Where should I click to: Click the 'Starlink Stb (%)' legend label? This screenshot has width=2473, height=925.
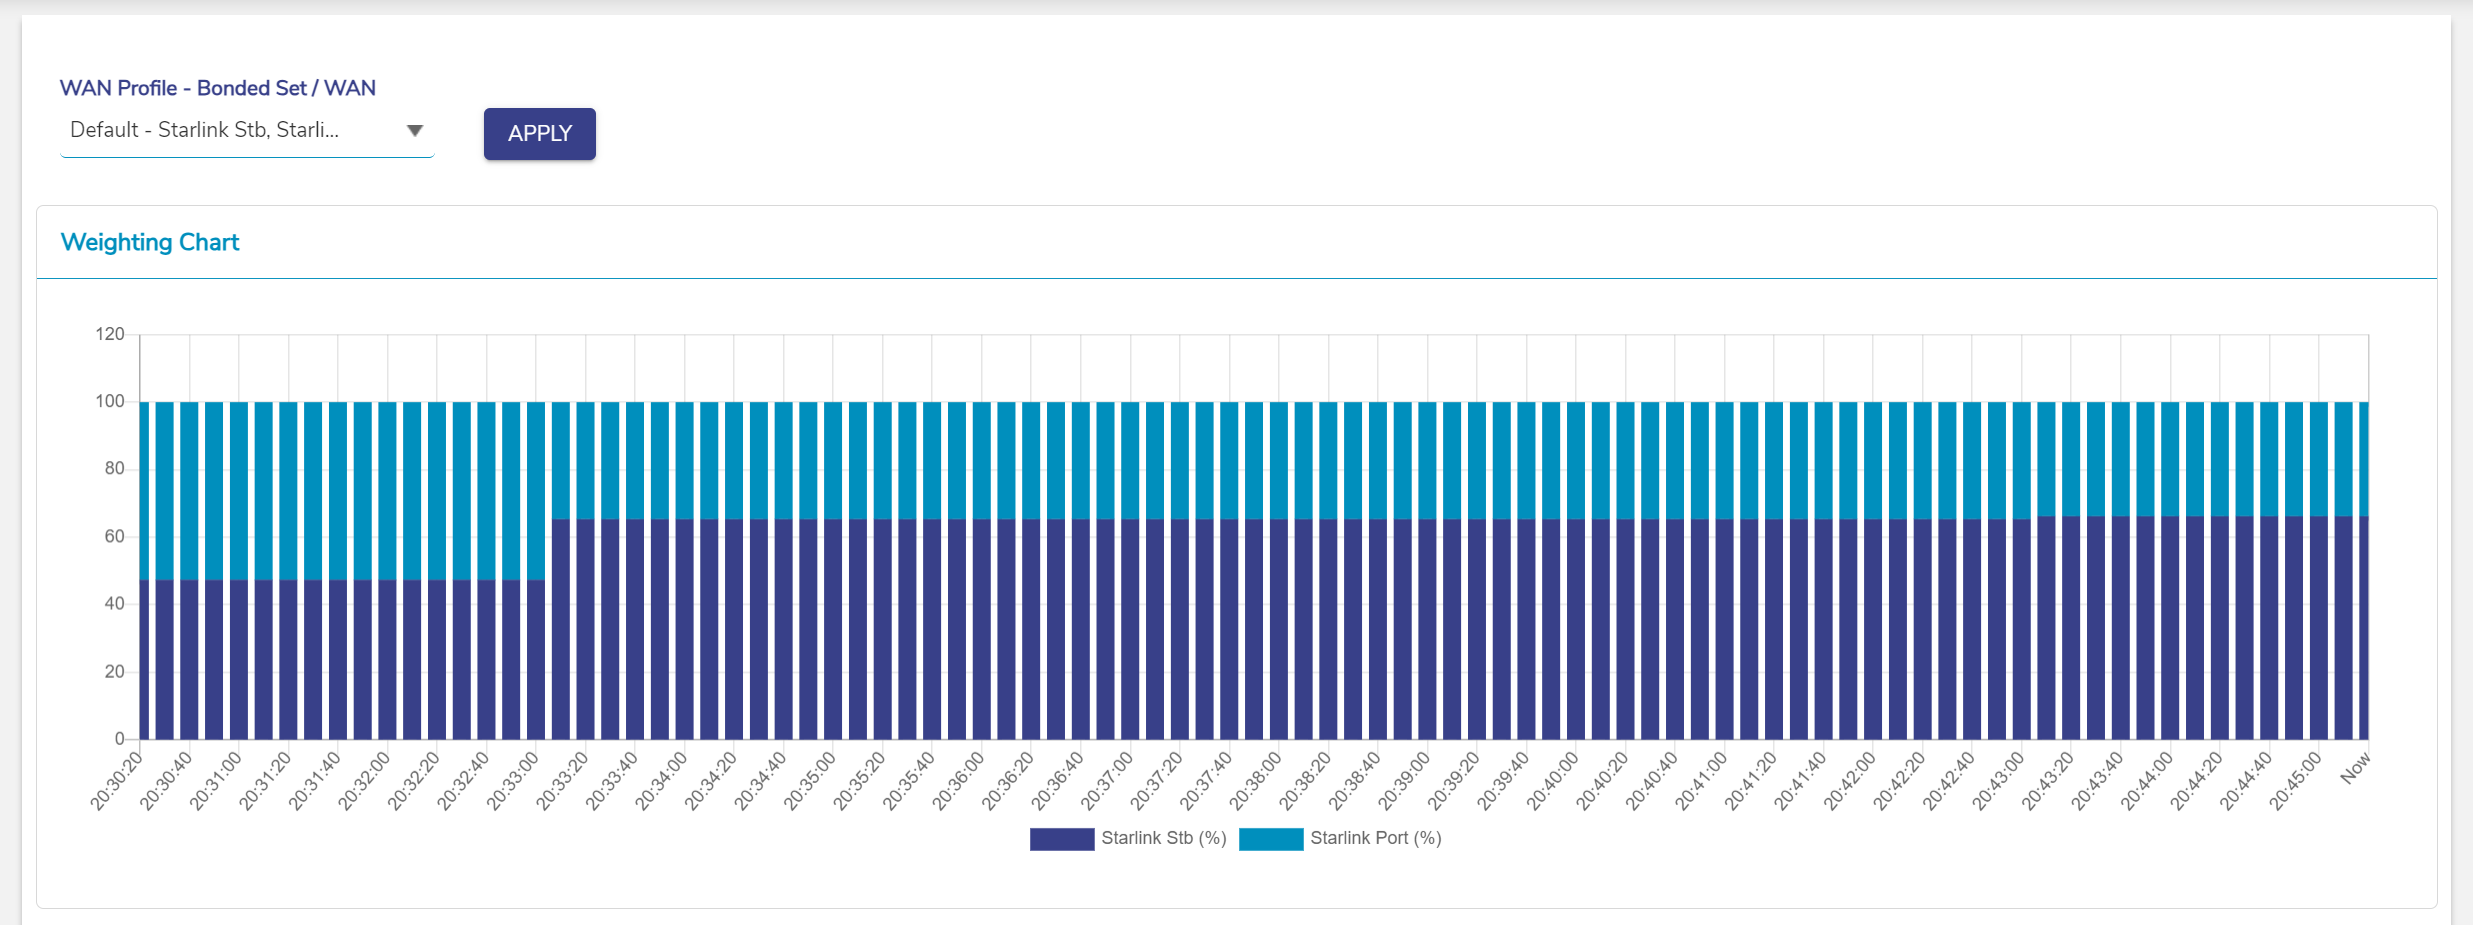[x=1163, y=838]
